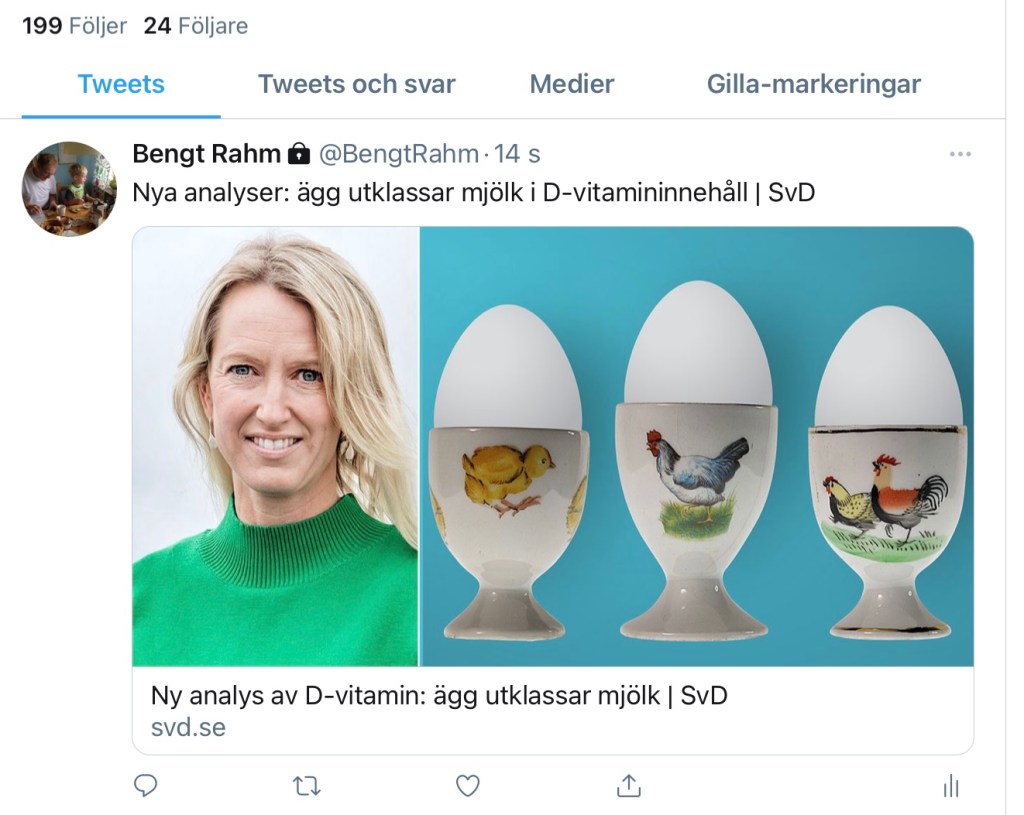1024x815 pixels.
Task: Show the 24 Följare list
Action: 196,26
